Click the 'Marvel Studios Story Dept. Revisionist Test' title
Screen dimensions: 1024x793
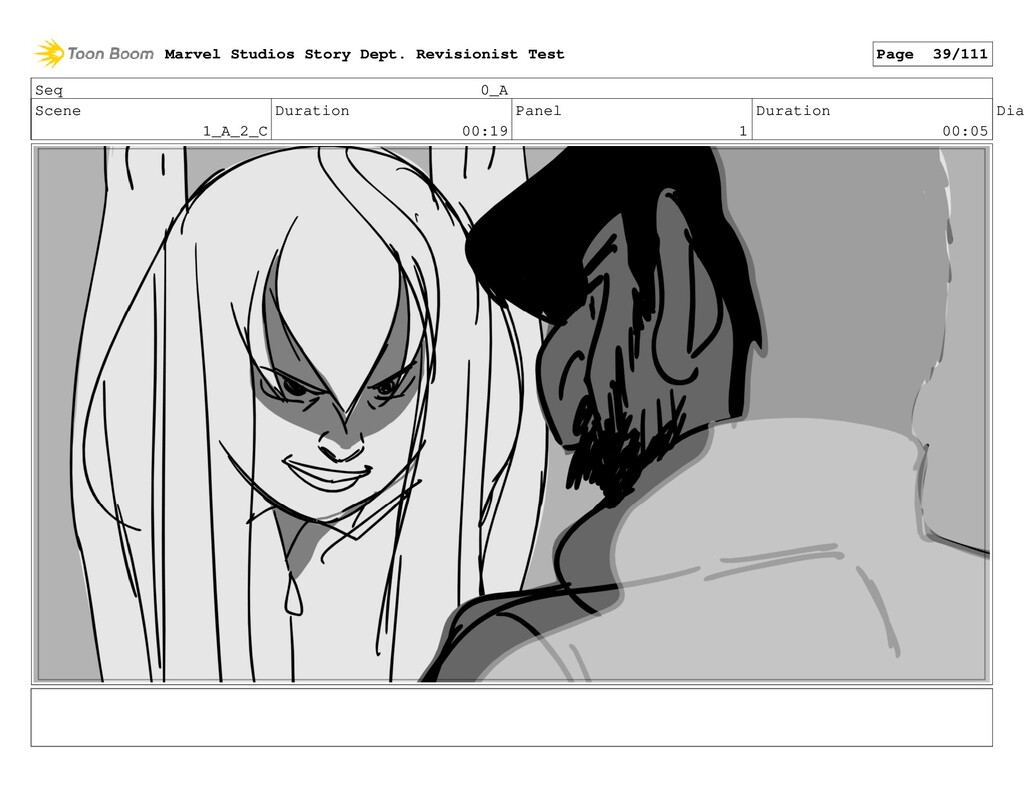click(364, 54)
